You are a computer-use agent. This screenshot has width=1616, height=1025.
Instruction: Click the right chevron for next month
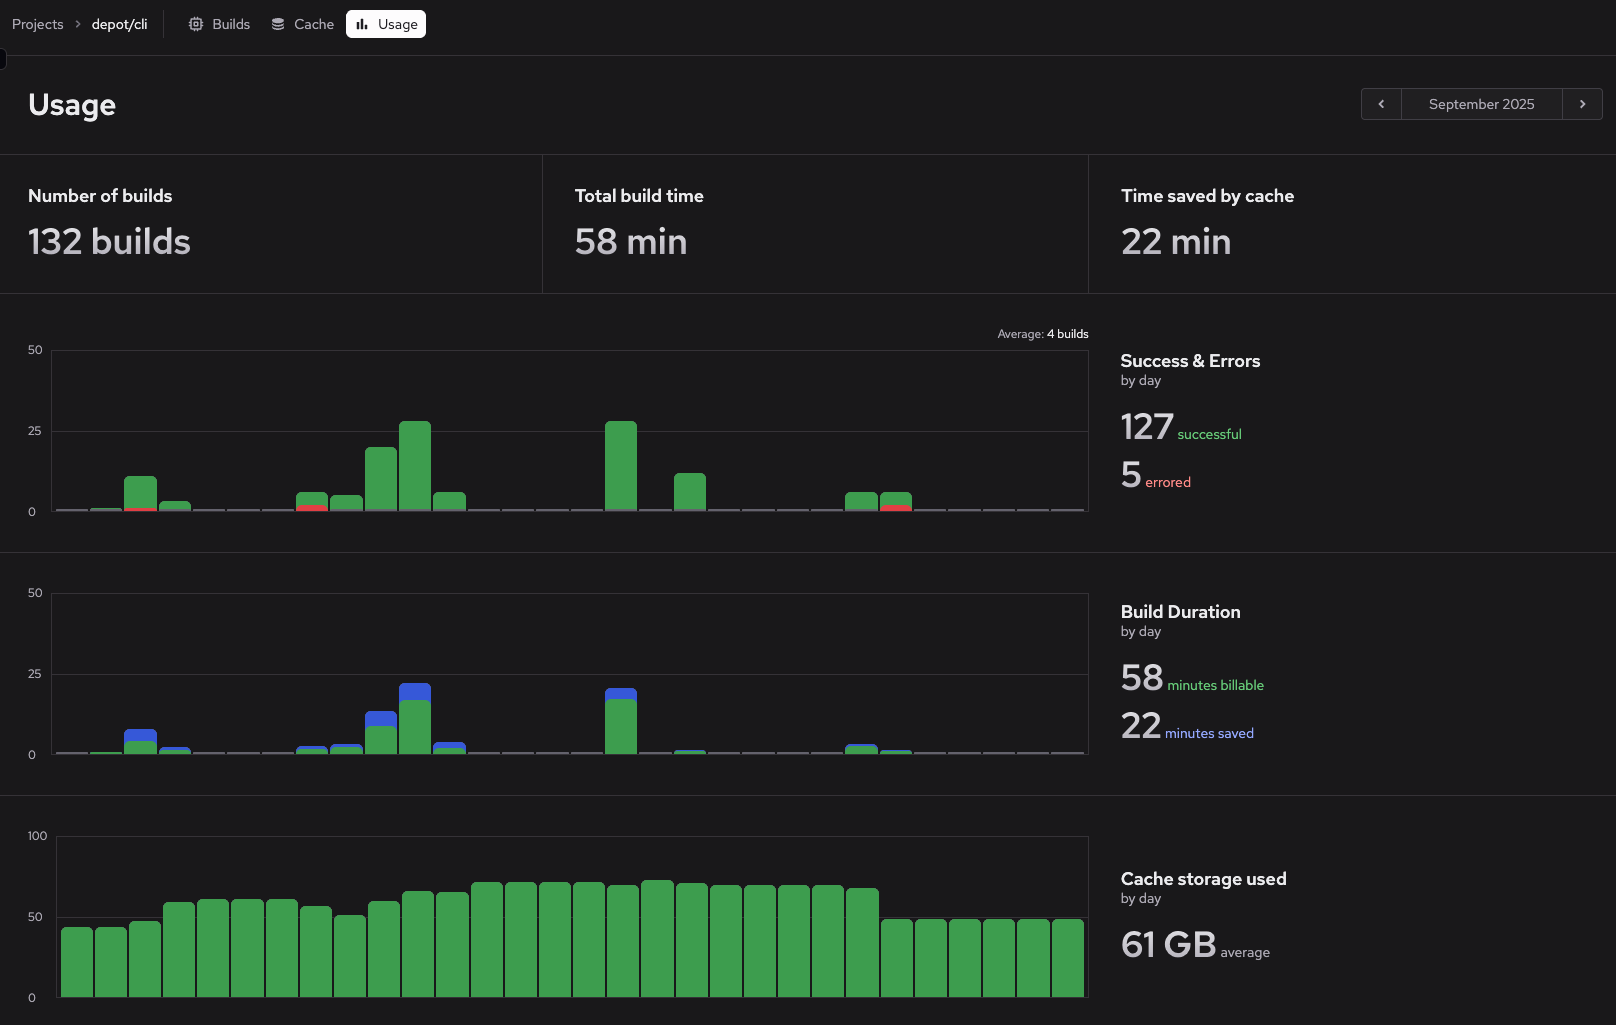point(1582,103)
